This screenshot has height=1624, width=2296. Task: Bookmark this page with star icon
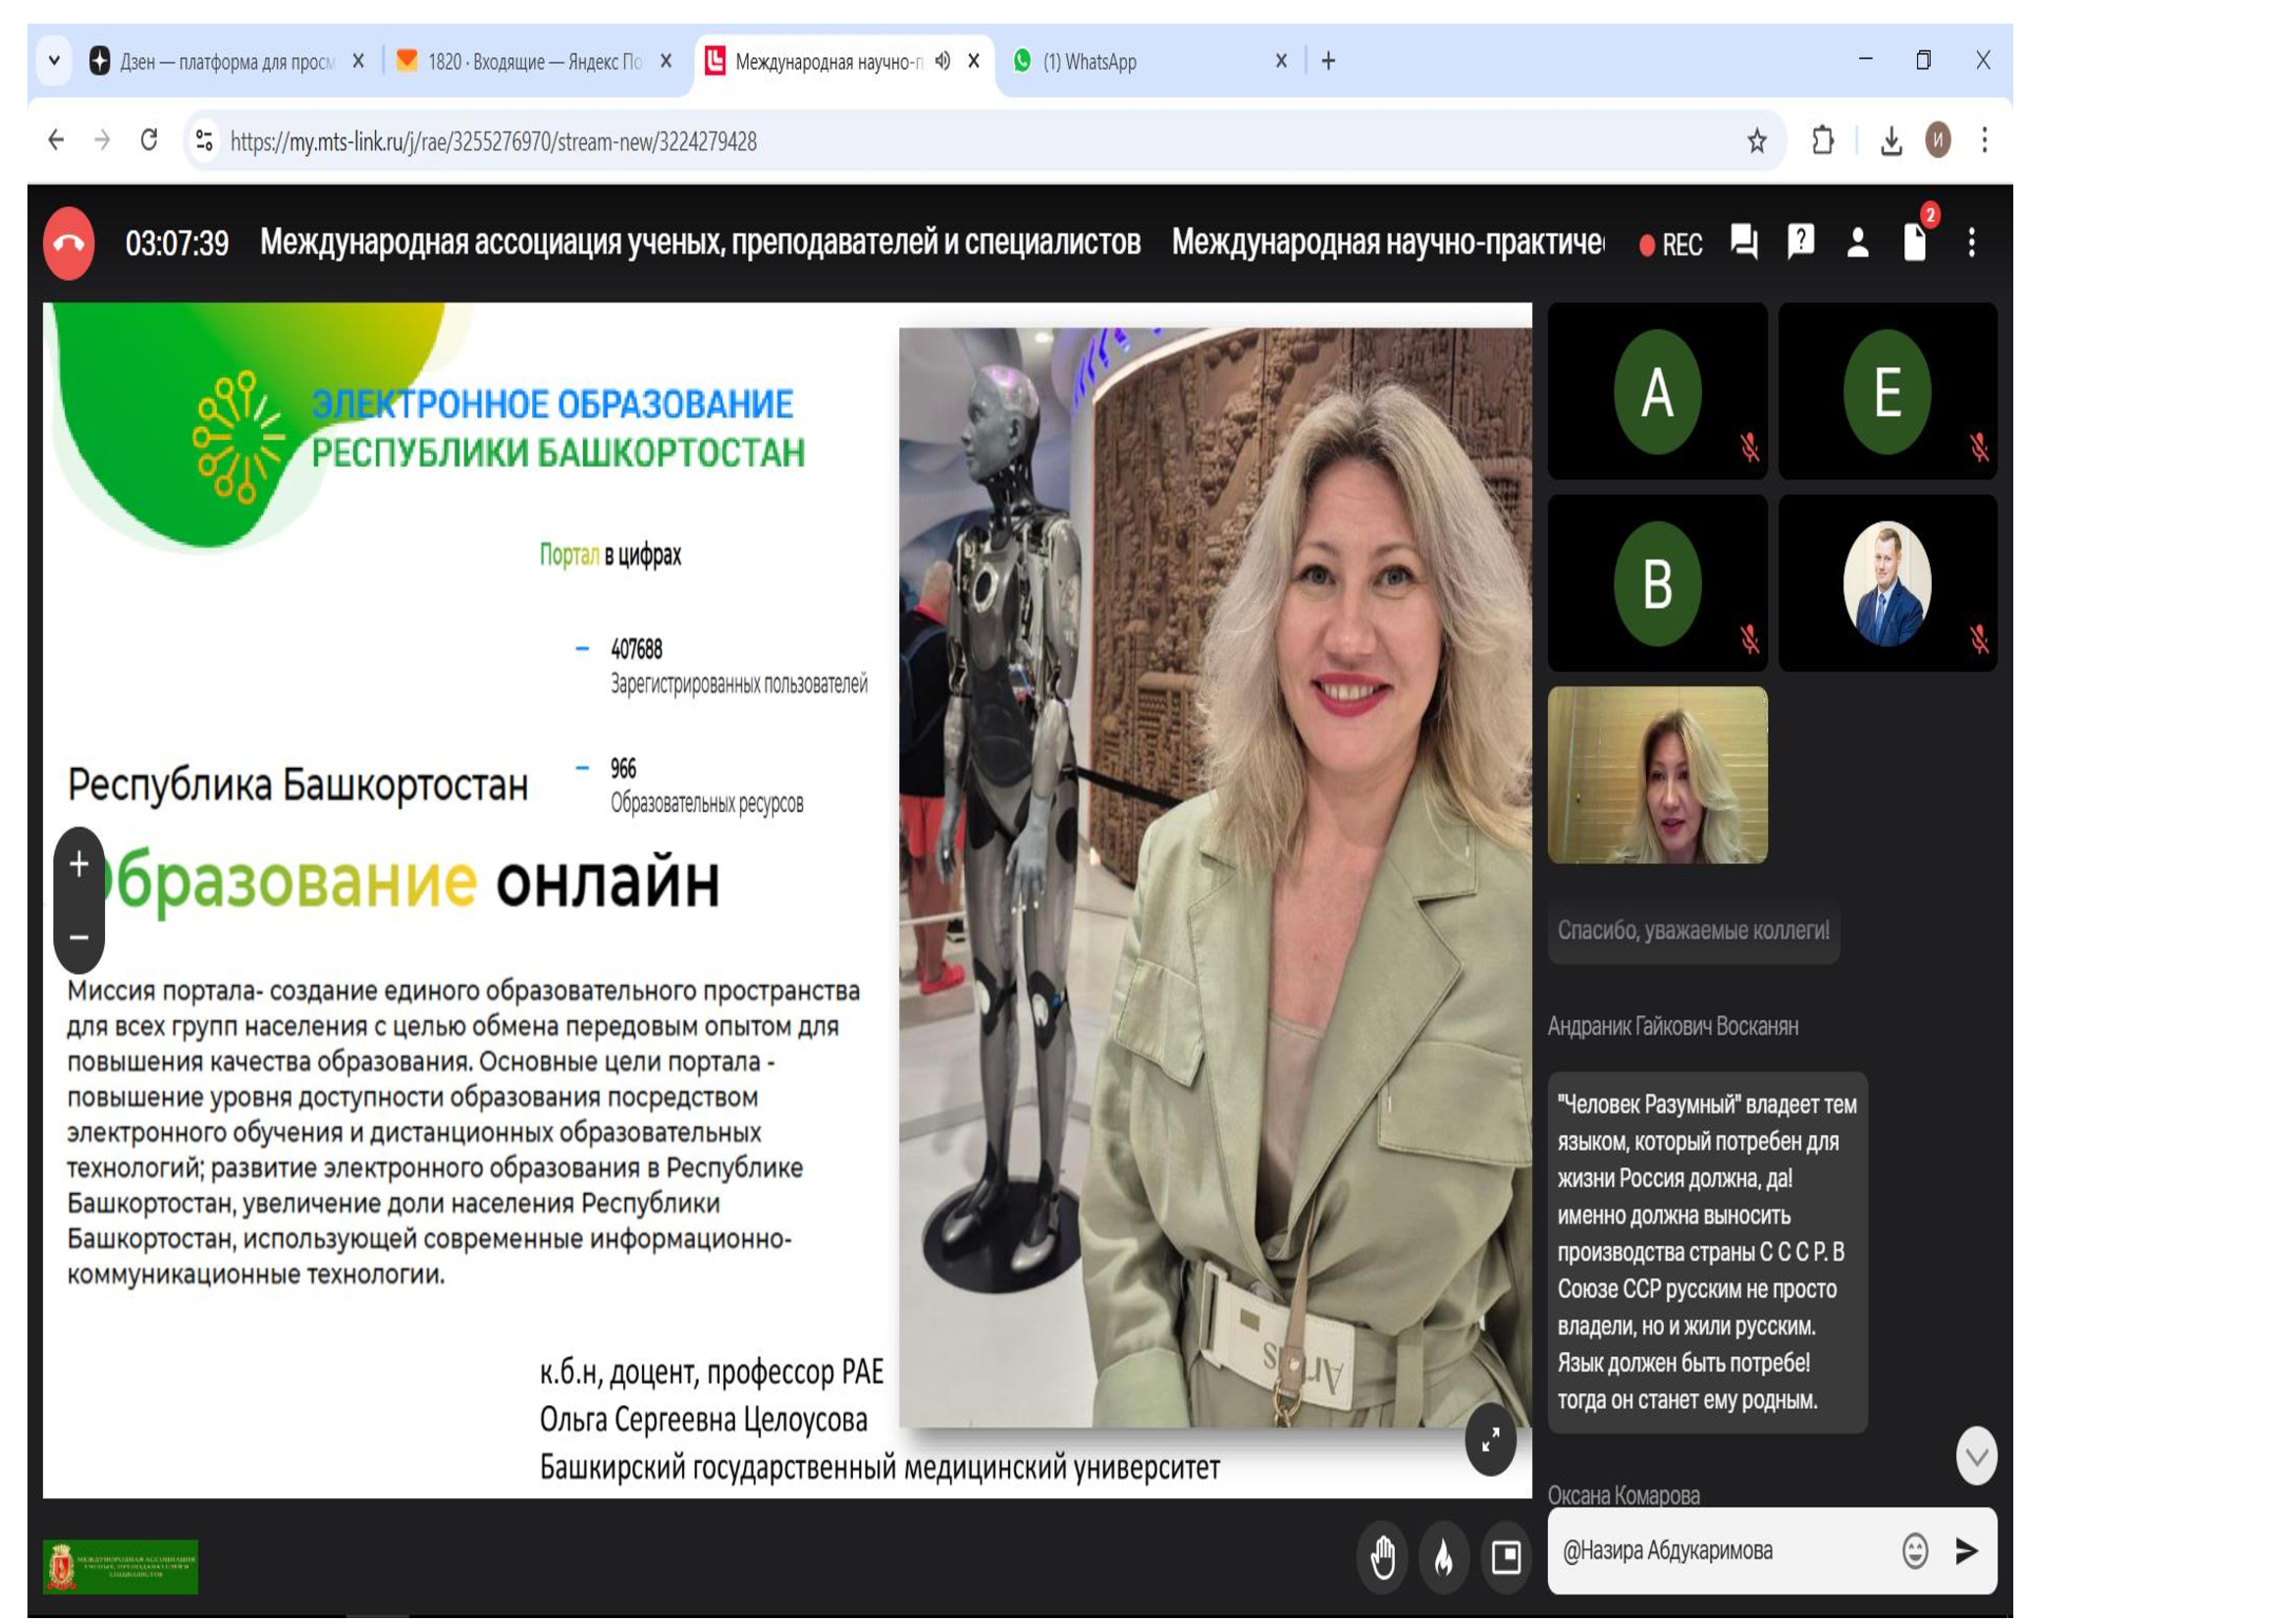[1757, 141]
